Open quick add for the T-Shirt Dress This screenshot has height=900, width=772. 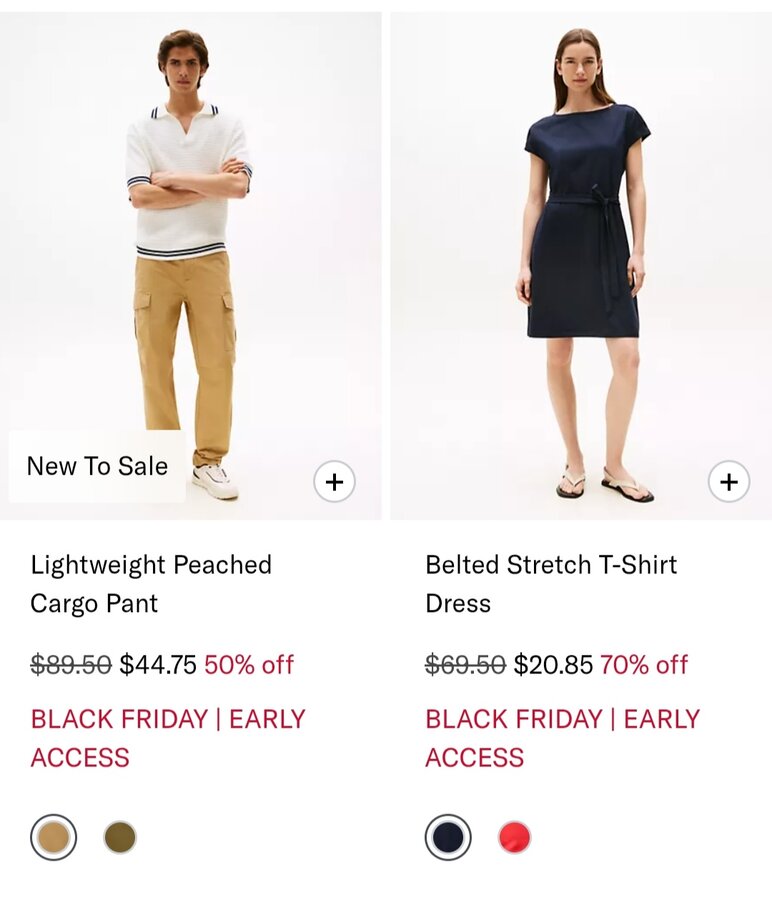coord(728,482)
